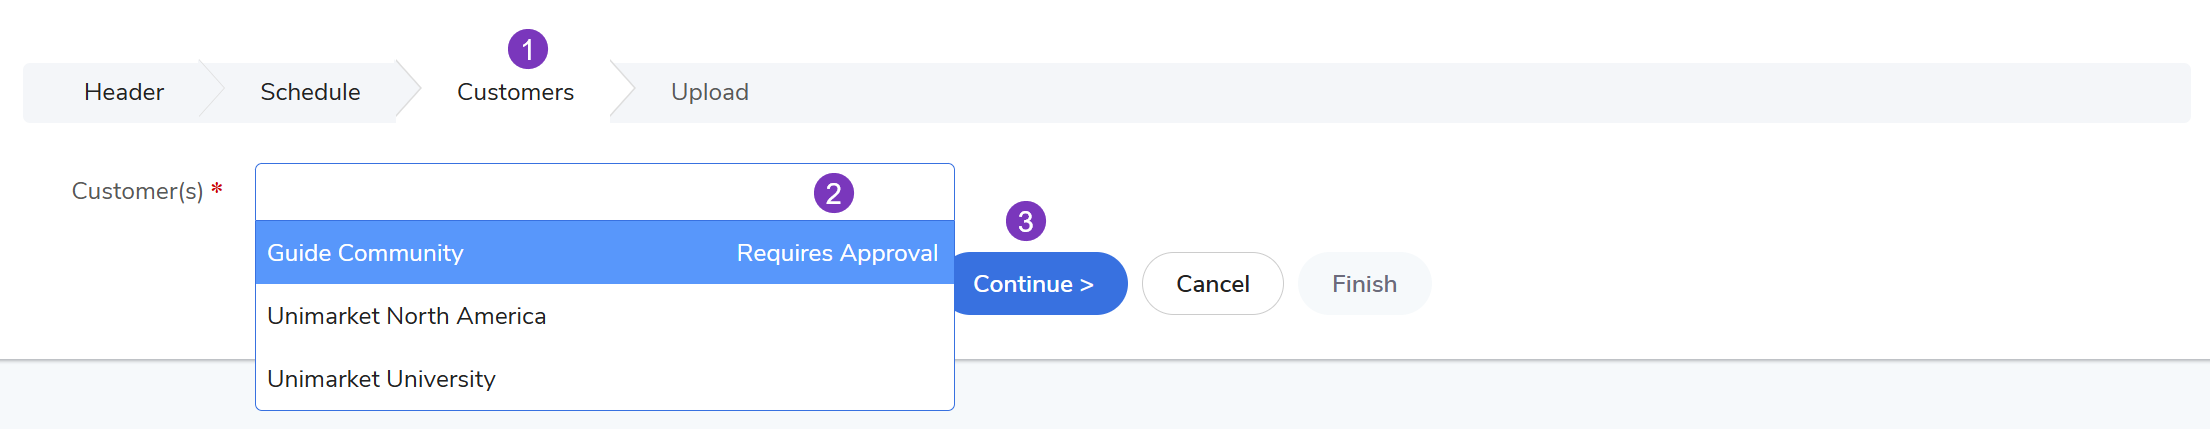The image size is (2210, 429).
Task: Click the purple step 1 badge
Action: (x=527, y=49)
